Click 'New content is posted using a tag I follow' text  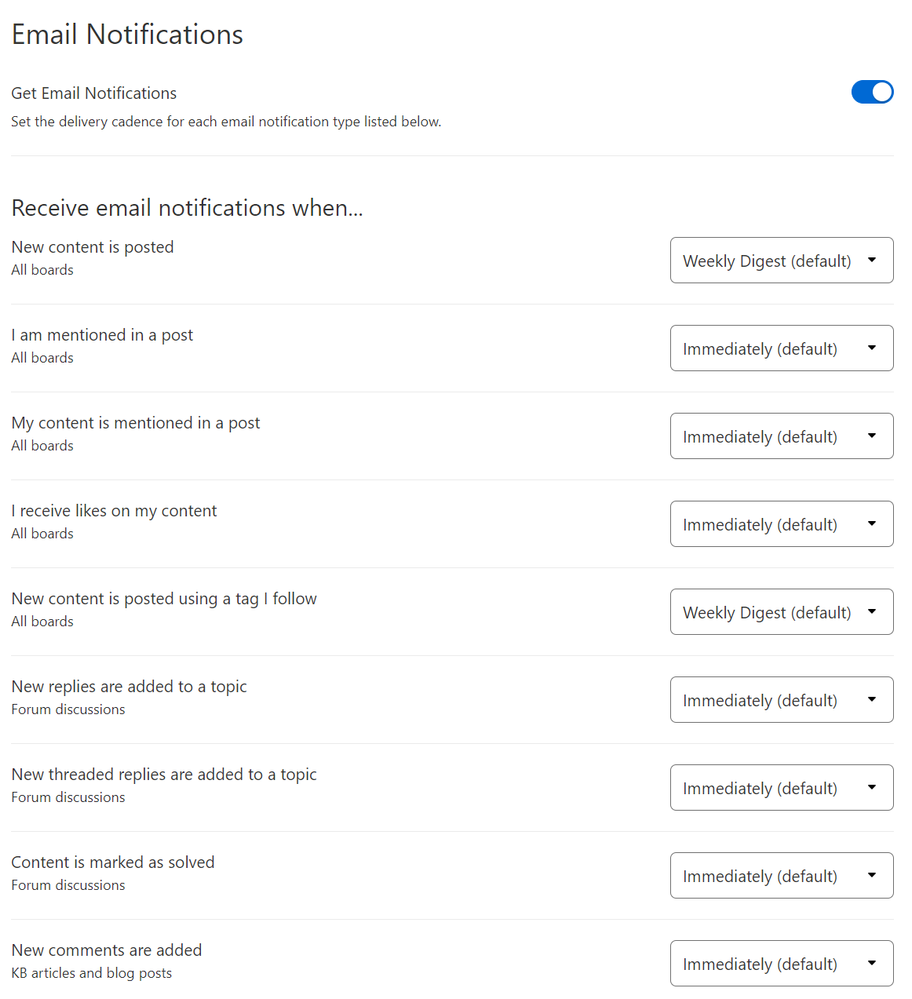(164, 599)
